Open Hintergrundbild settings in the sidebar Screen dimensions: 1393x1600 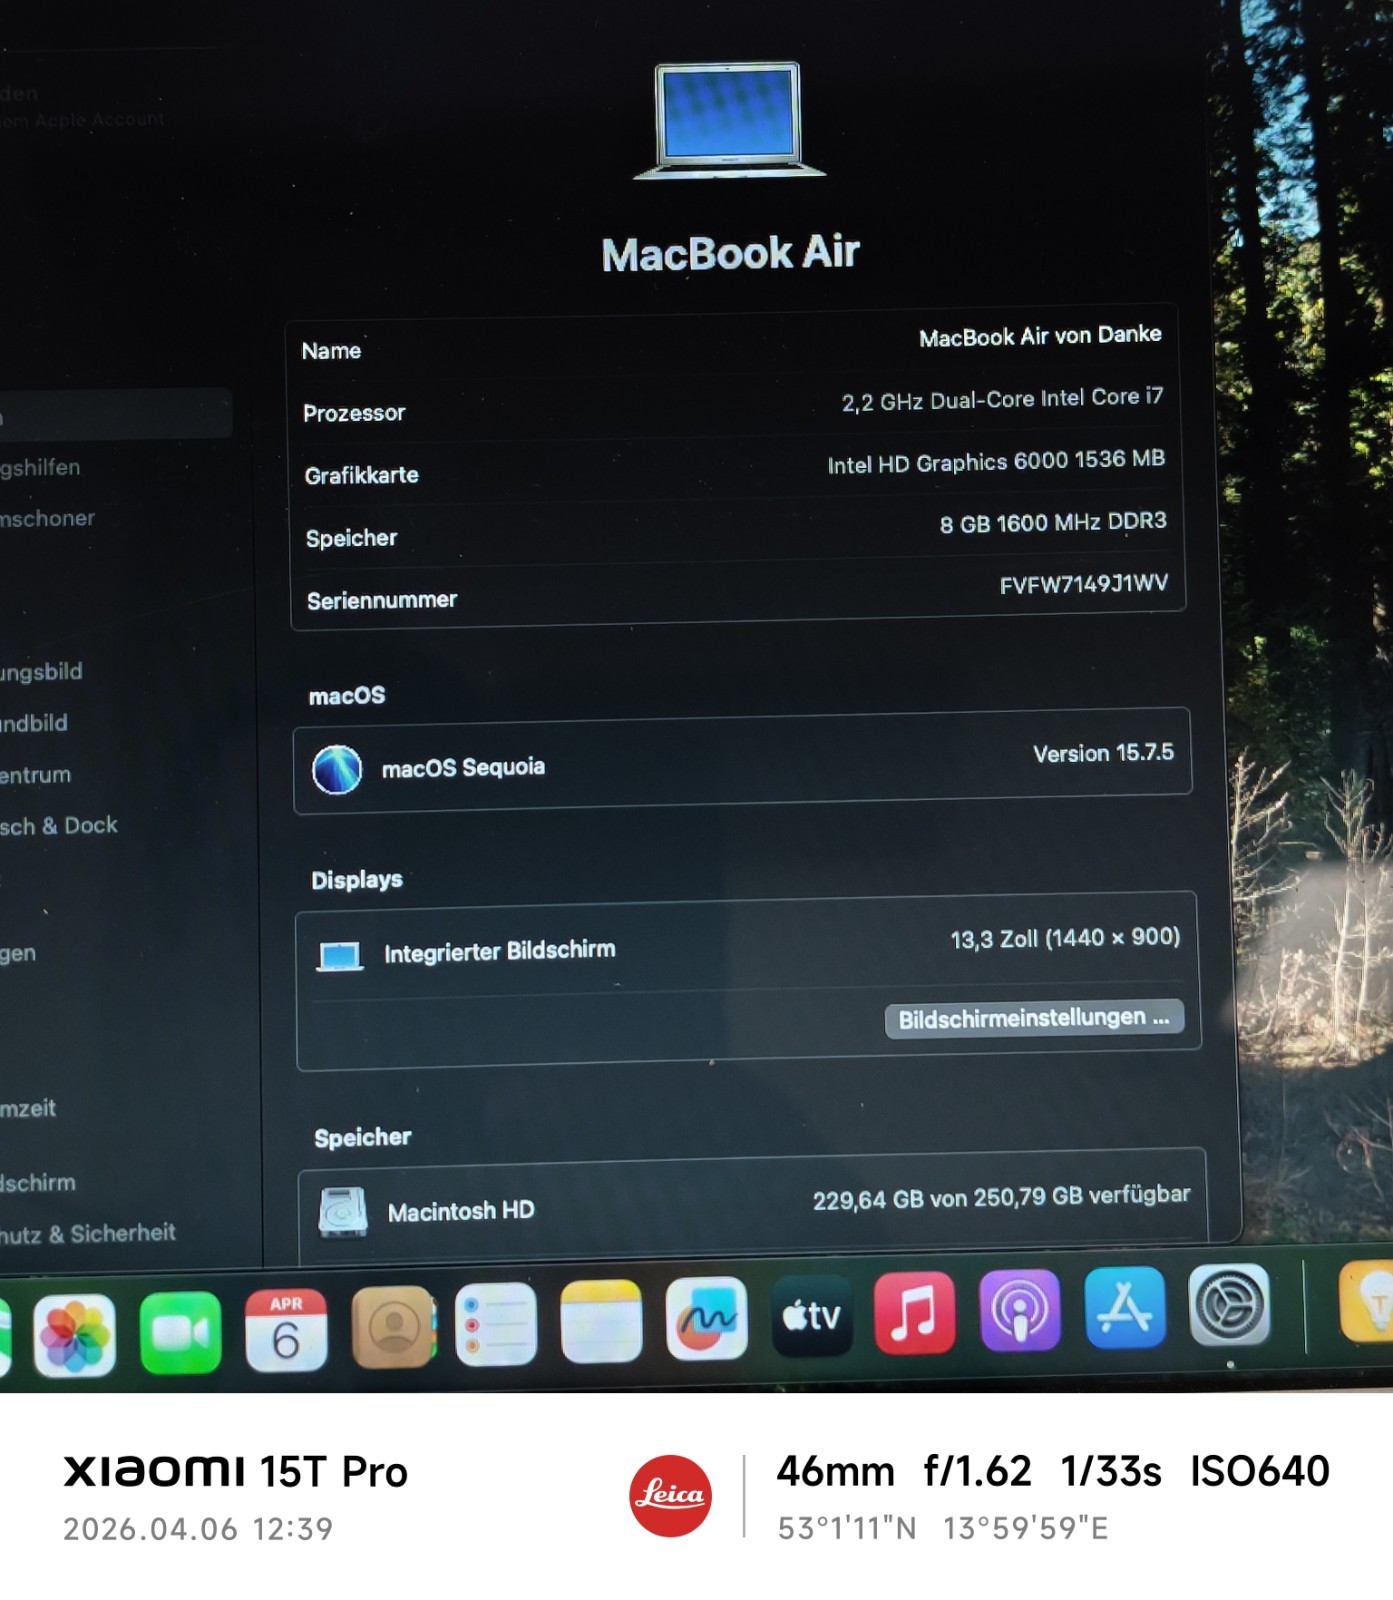34,723
